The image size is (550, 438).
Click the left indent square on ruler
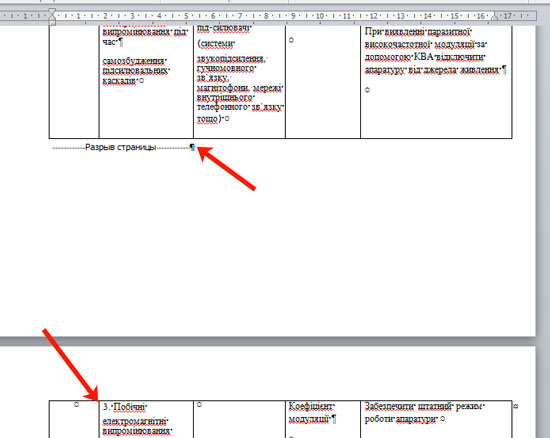tap(52, 23)
